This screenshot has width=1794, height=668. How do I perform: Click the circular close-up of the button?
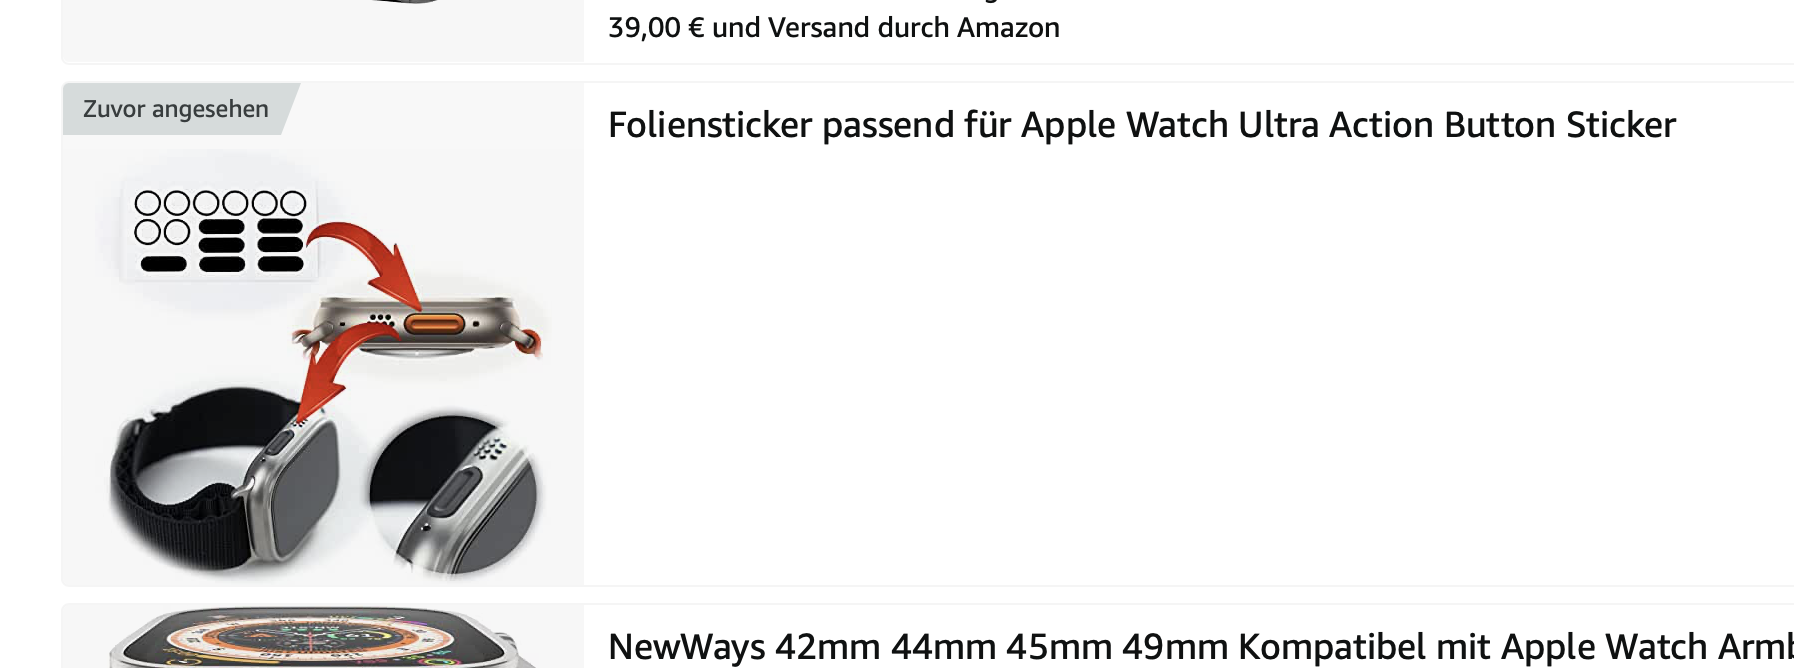point(453,494)
